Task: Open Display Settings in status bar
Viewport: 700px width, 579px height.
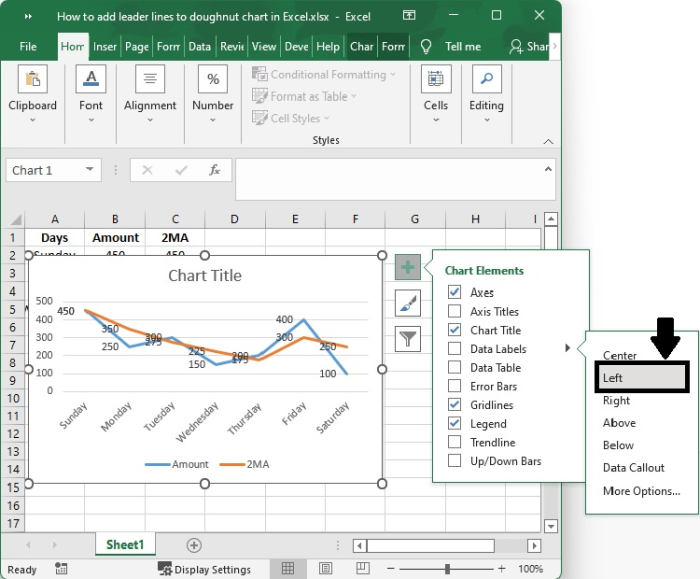Action: pyautogui.click(x=204, y=569)
